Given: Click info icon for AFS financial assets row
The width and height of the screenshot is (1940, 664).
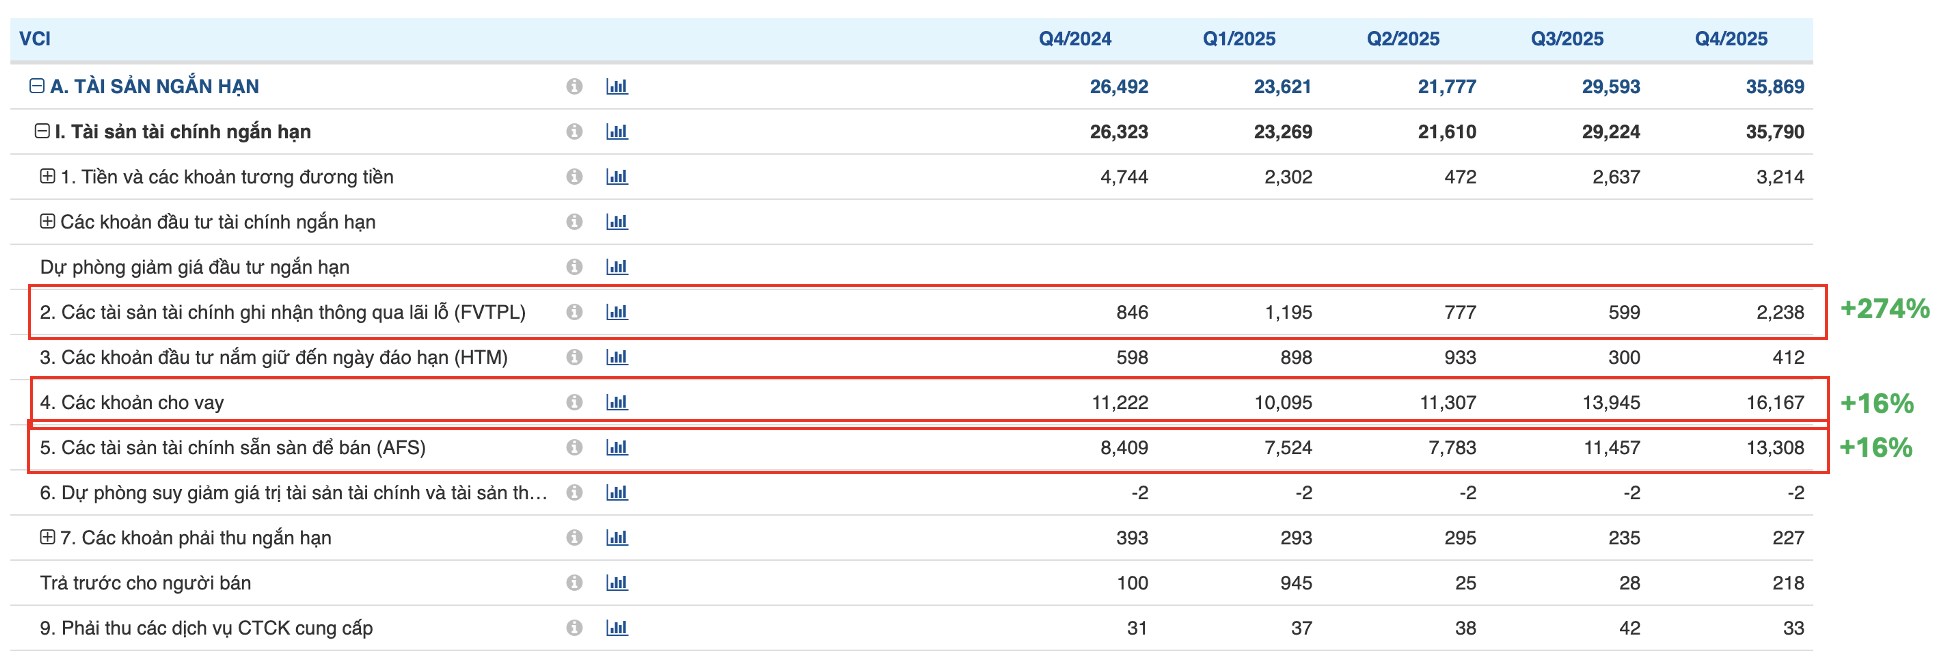Looking at the screenshot, I should (574, 447).
